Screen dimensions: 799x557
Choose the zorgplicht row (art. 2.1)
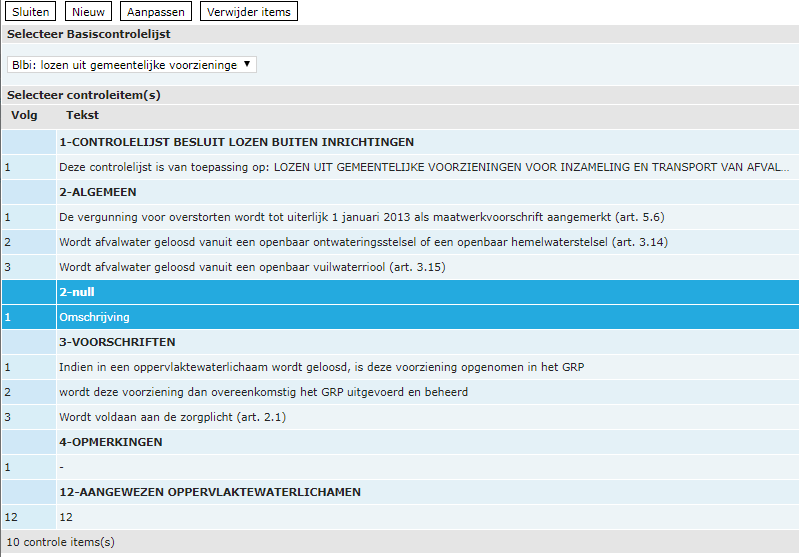click(172, 417)
